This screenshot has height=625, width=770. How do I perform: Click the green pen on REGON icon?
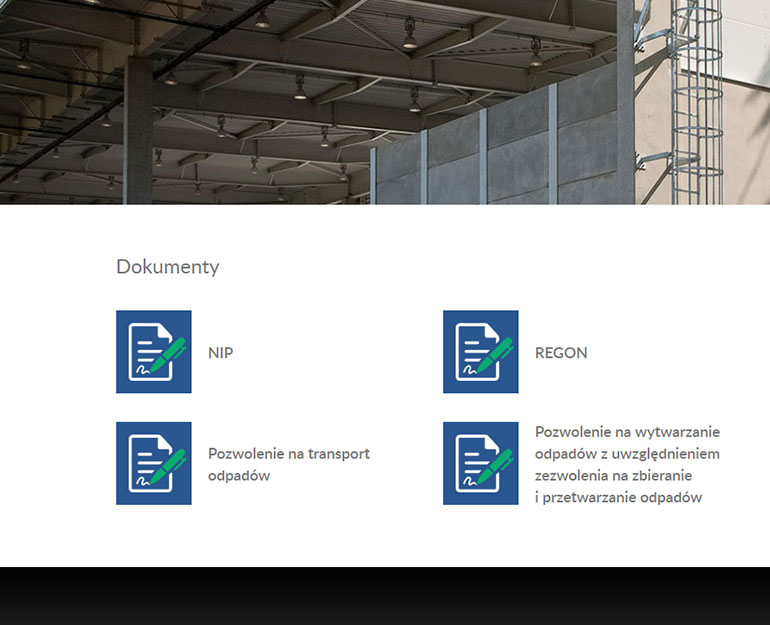point(495,354)
